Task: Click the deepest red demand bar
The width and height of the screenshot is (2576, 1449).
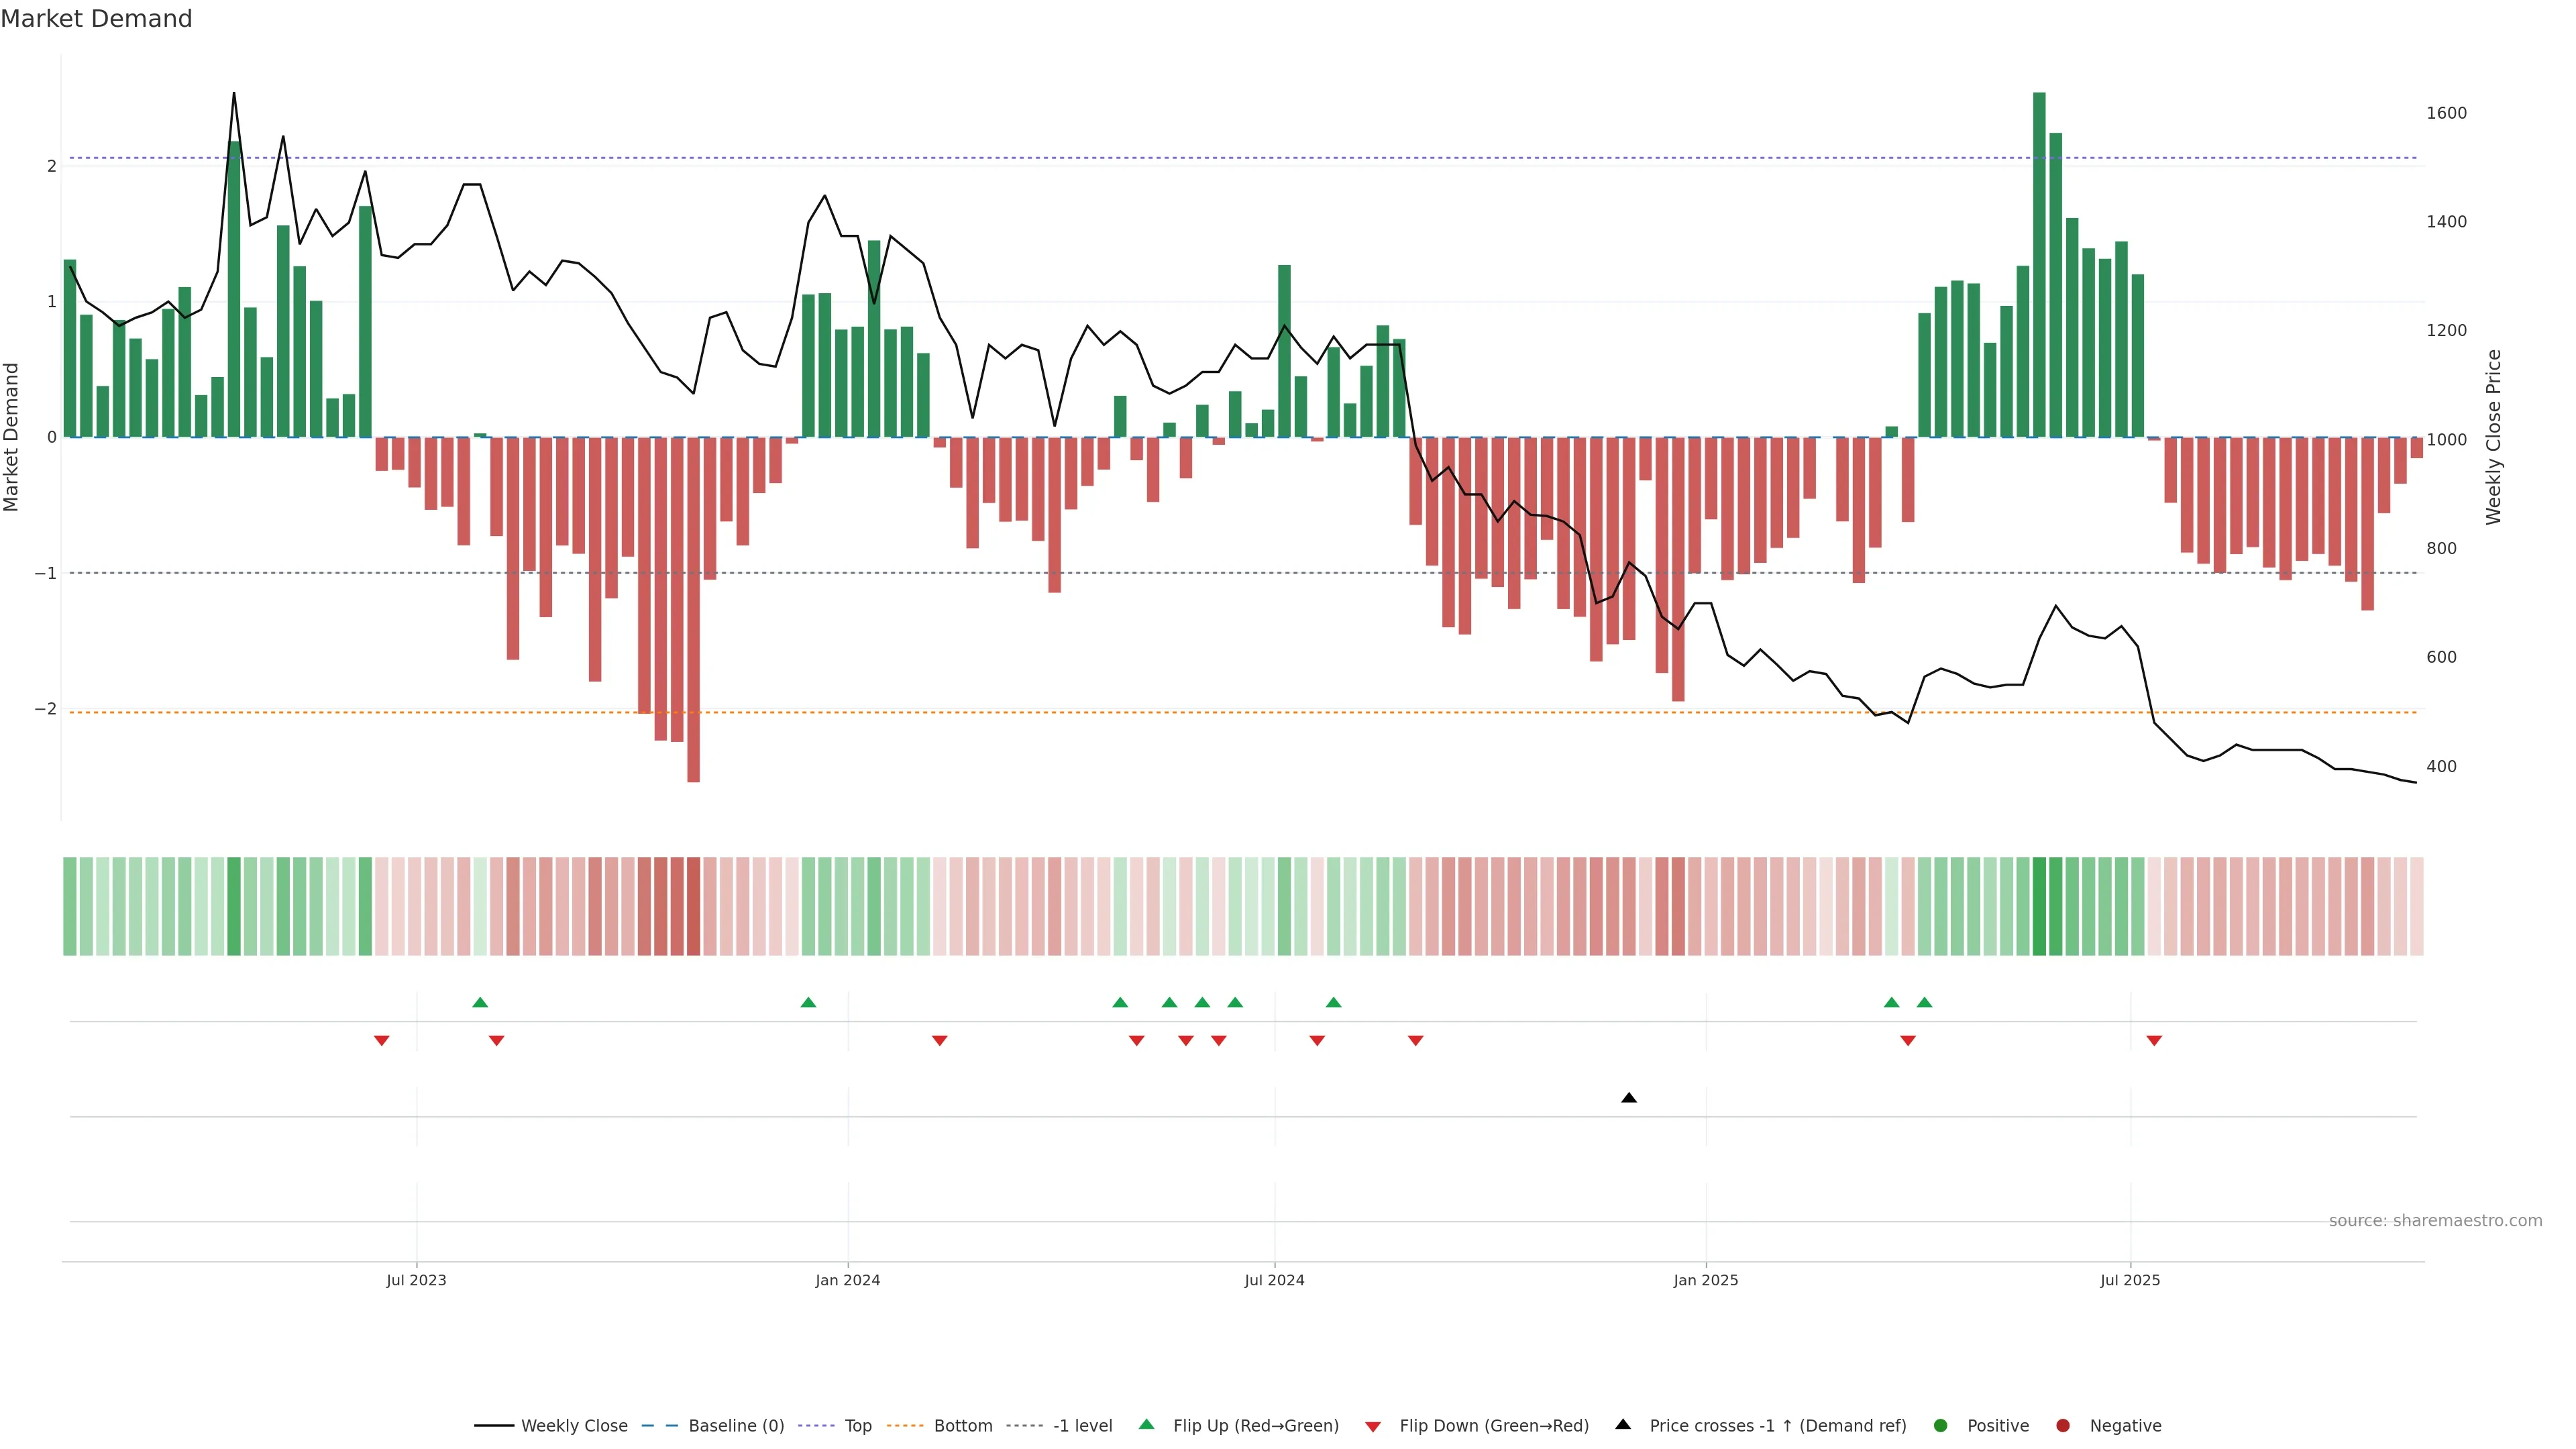Action: coord(693,610)
